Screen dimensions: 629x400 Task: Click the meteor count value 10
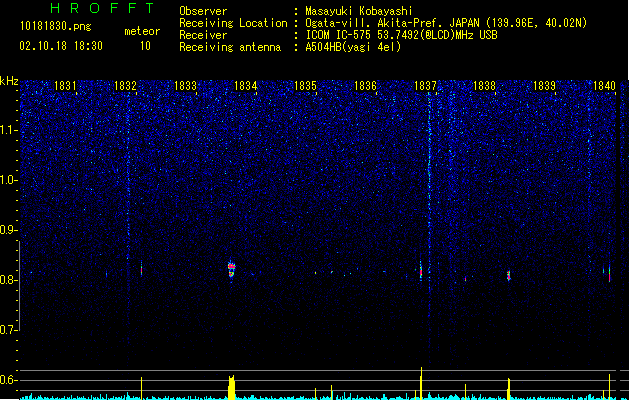click(x=145, y=46)
